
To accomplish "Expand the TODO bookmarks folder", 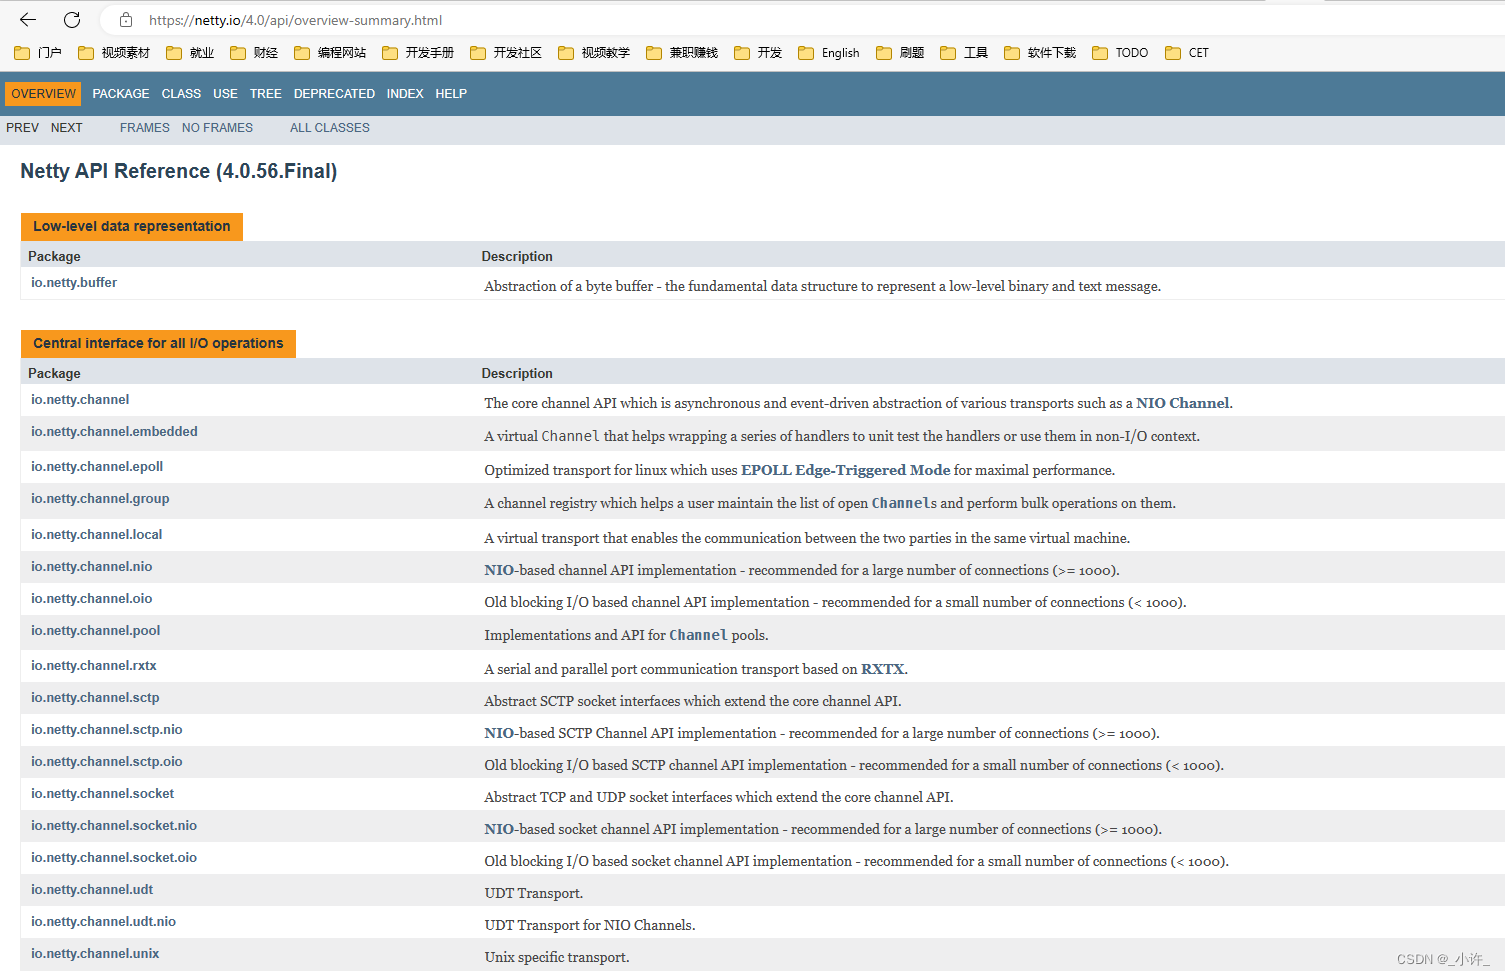I will click(1130, 52).
